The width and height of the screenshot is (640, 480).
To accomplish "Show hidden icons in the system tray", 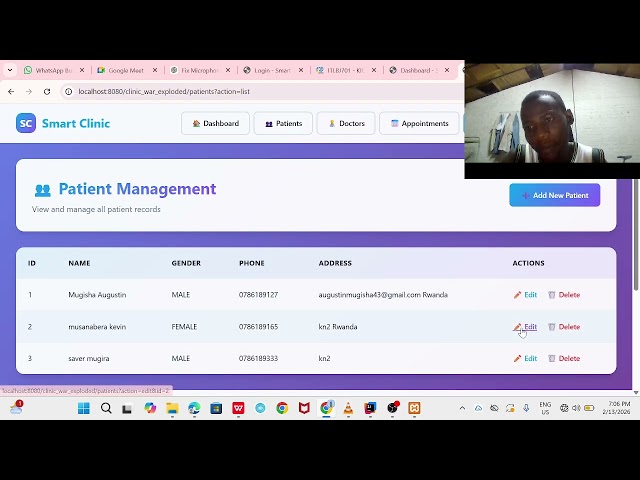I will point(462,408).
